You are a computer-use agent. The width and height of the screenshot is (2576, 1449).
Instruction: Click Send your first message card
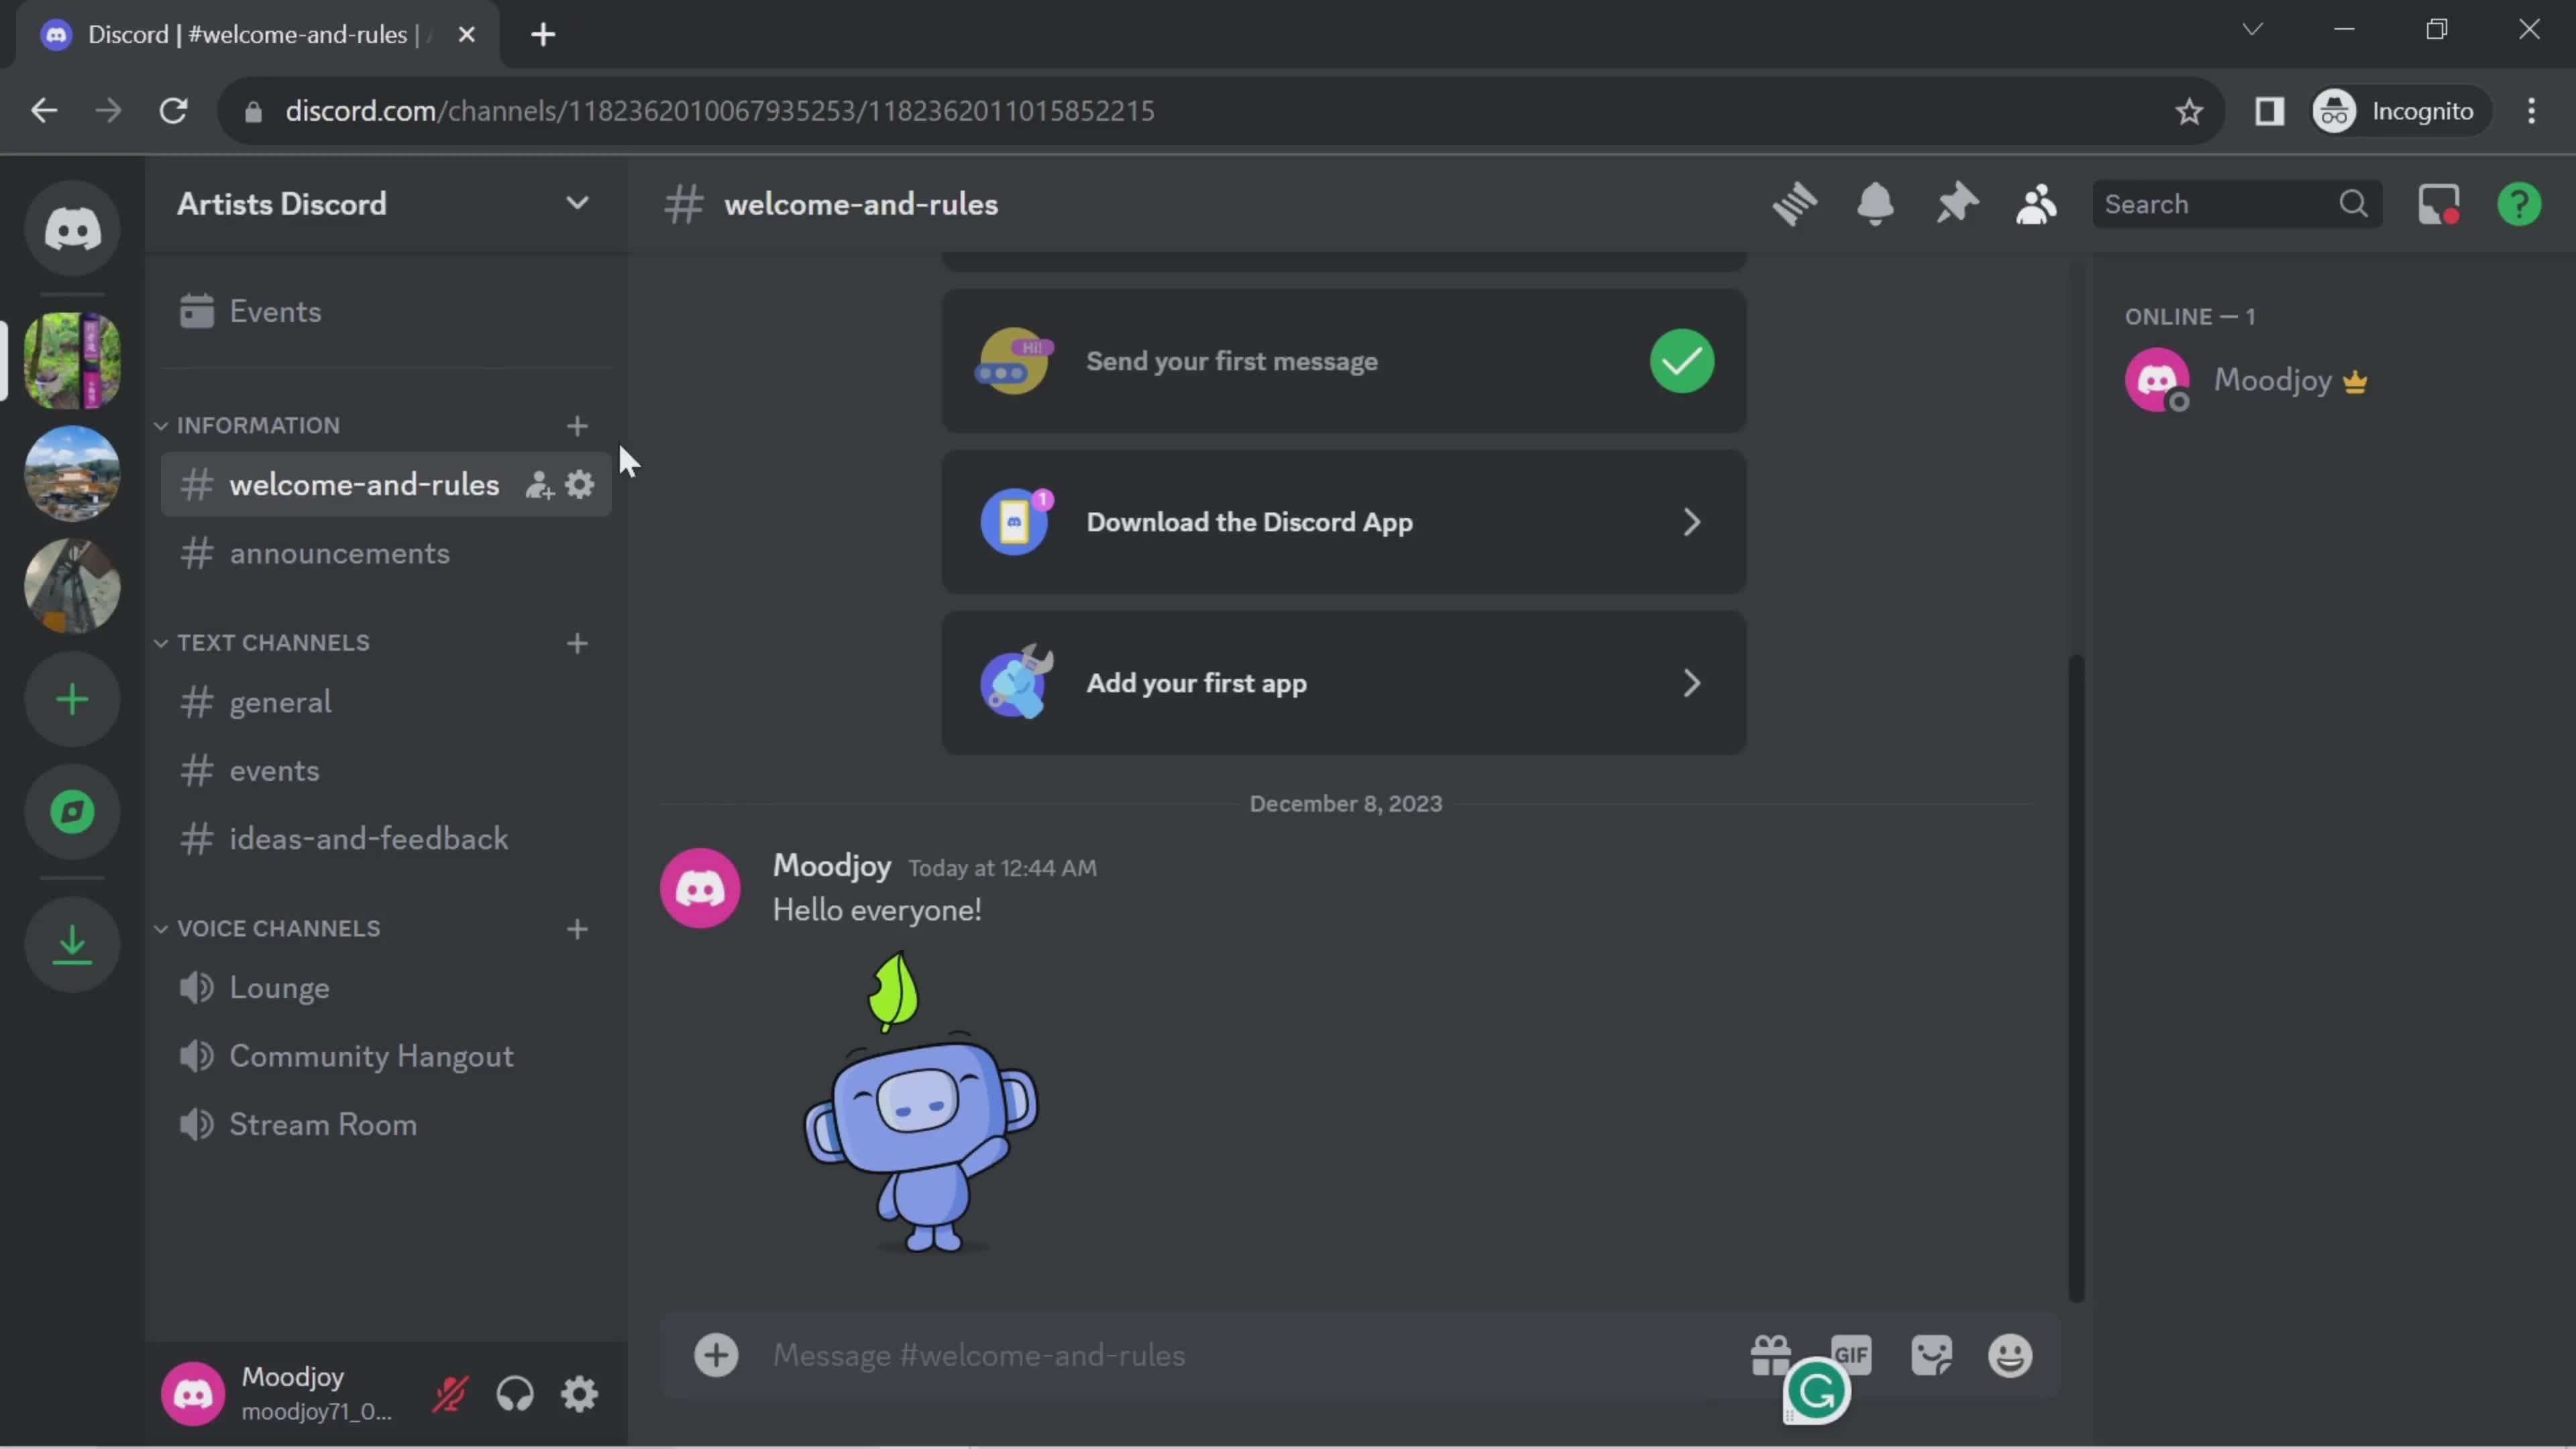point(1344,361)
